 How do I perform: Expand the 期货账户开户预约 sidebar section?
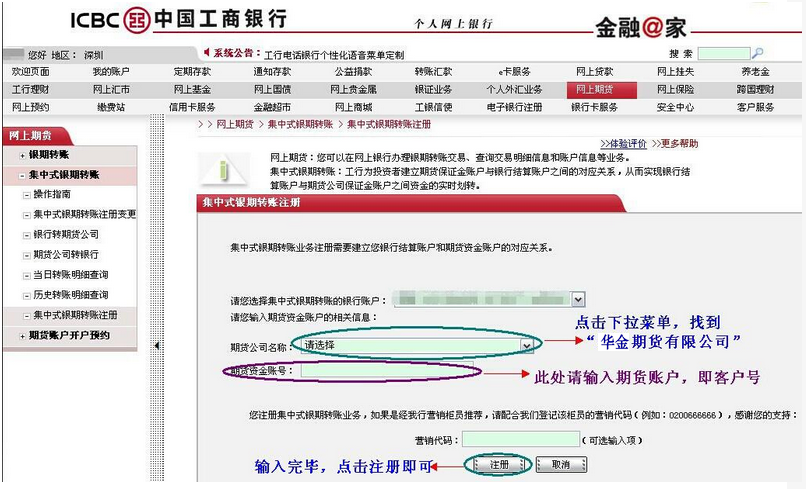coord(23,336)
